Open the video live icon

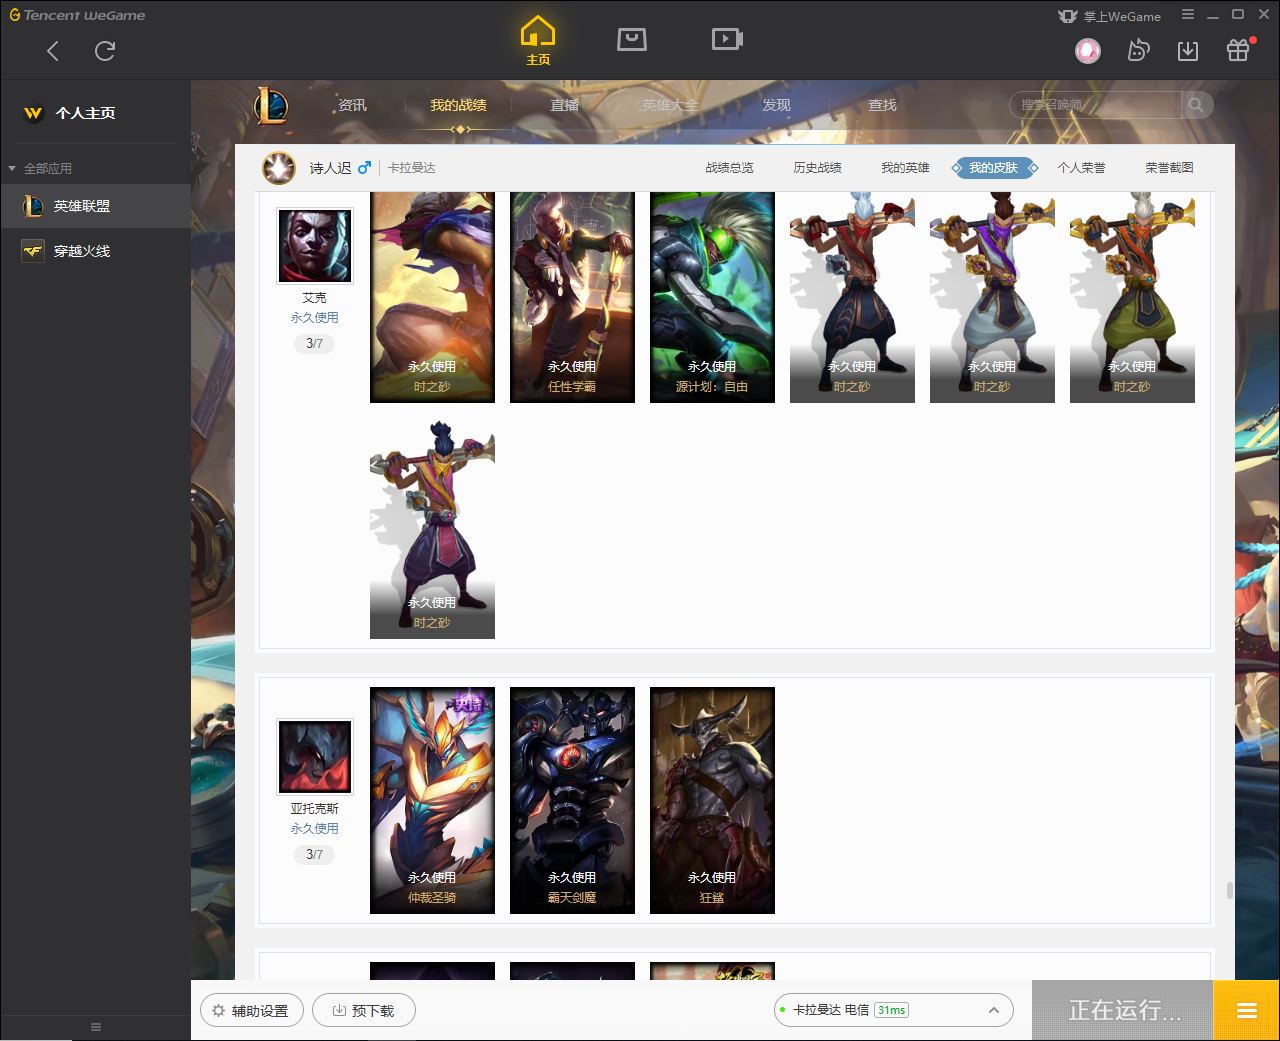pos(727,39)
